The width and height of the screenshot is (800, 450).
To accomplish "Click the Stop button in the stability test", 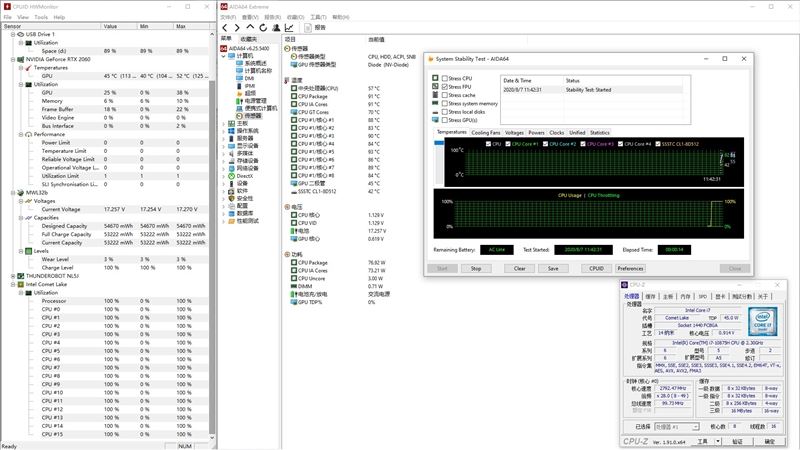I will pos(476,268).
